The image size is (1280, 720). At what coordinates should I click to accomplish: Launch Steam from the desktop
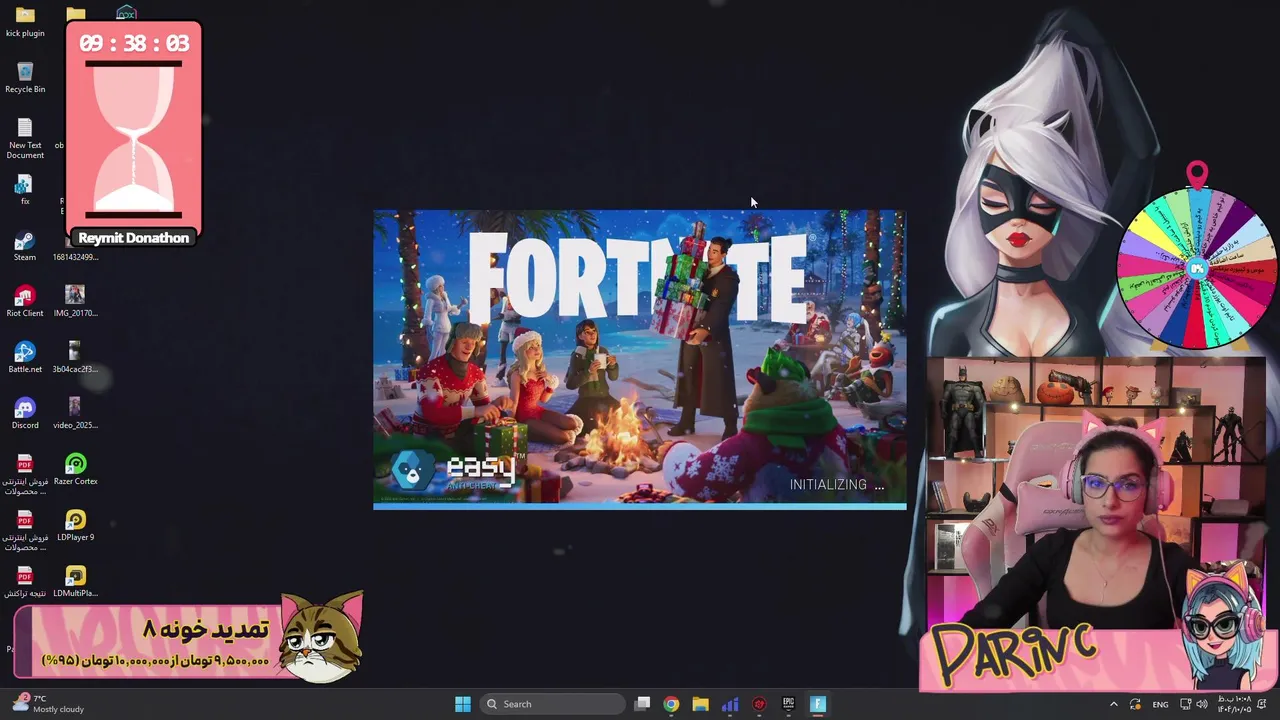[x=25, y=246]
